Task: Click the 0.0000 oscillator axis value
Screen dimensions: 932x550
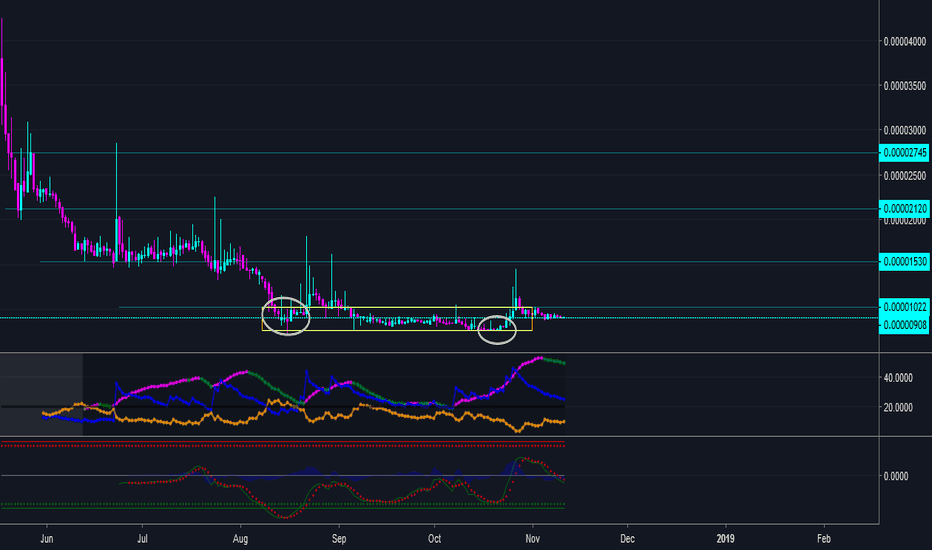Action: coord(896,476)
